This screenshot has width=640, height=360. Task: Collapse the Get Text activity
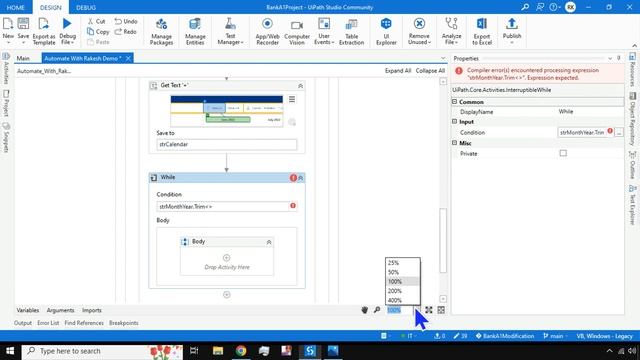[300, 86]
